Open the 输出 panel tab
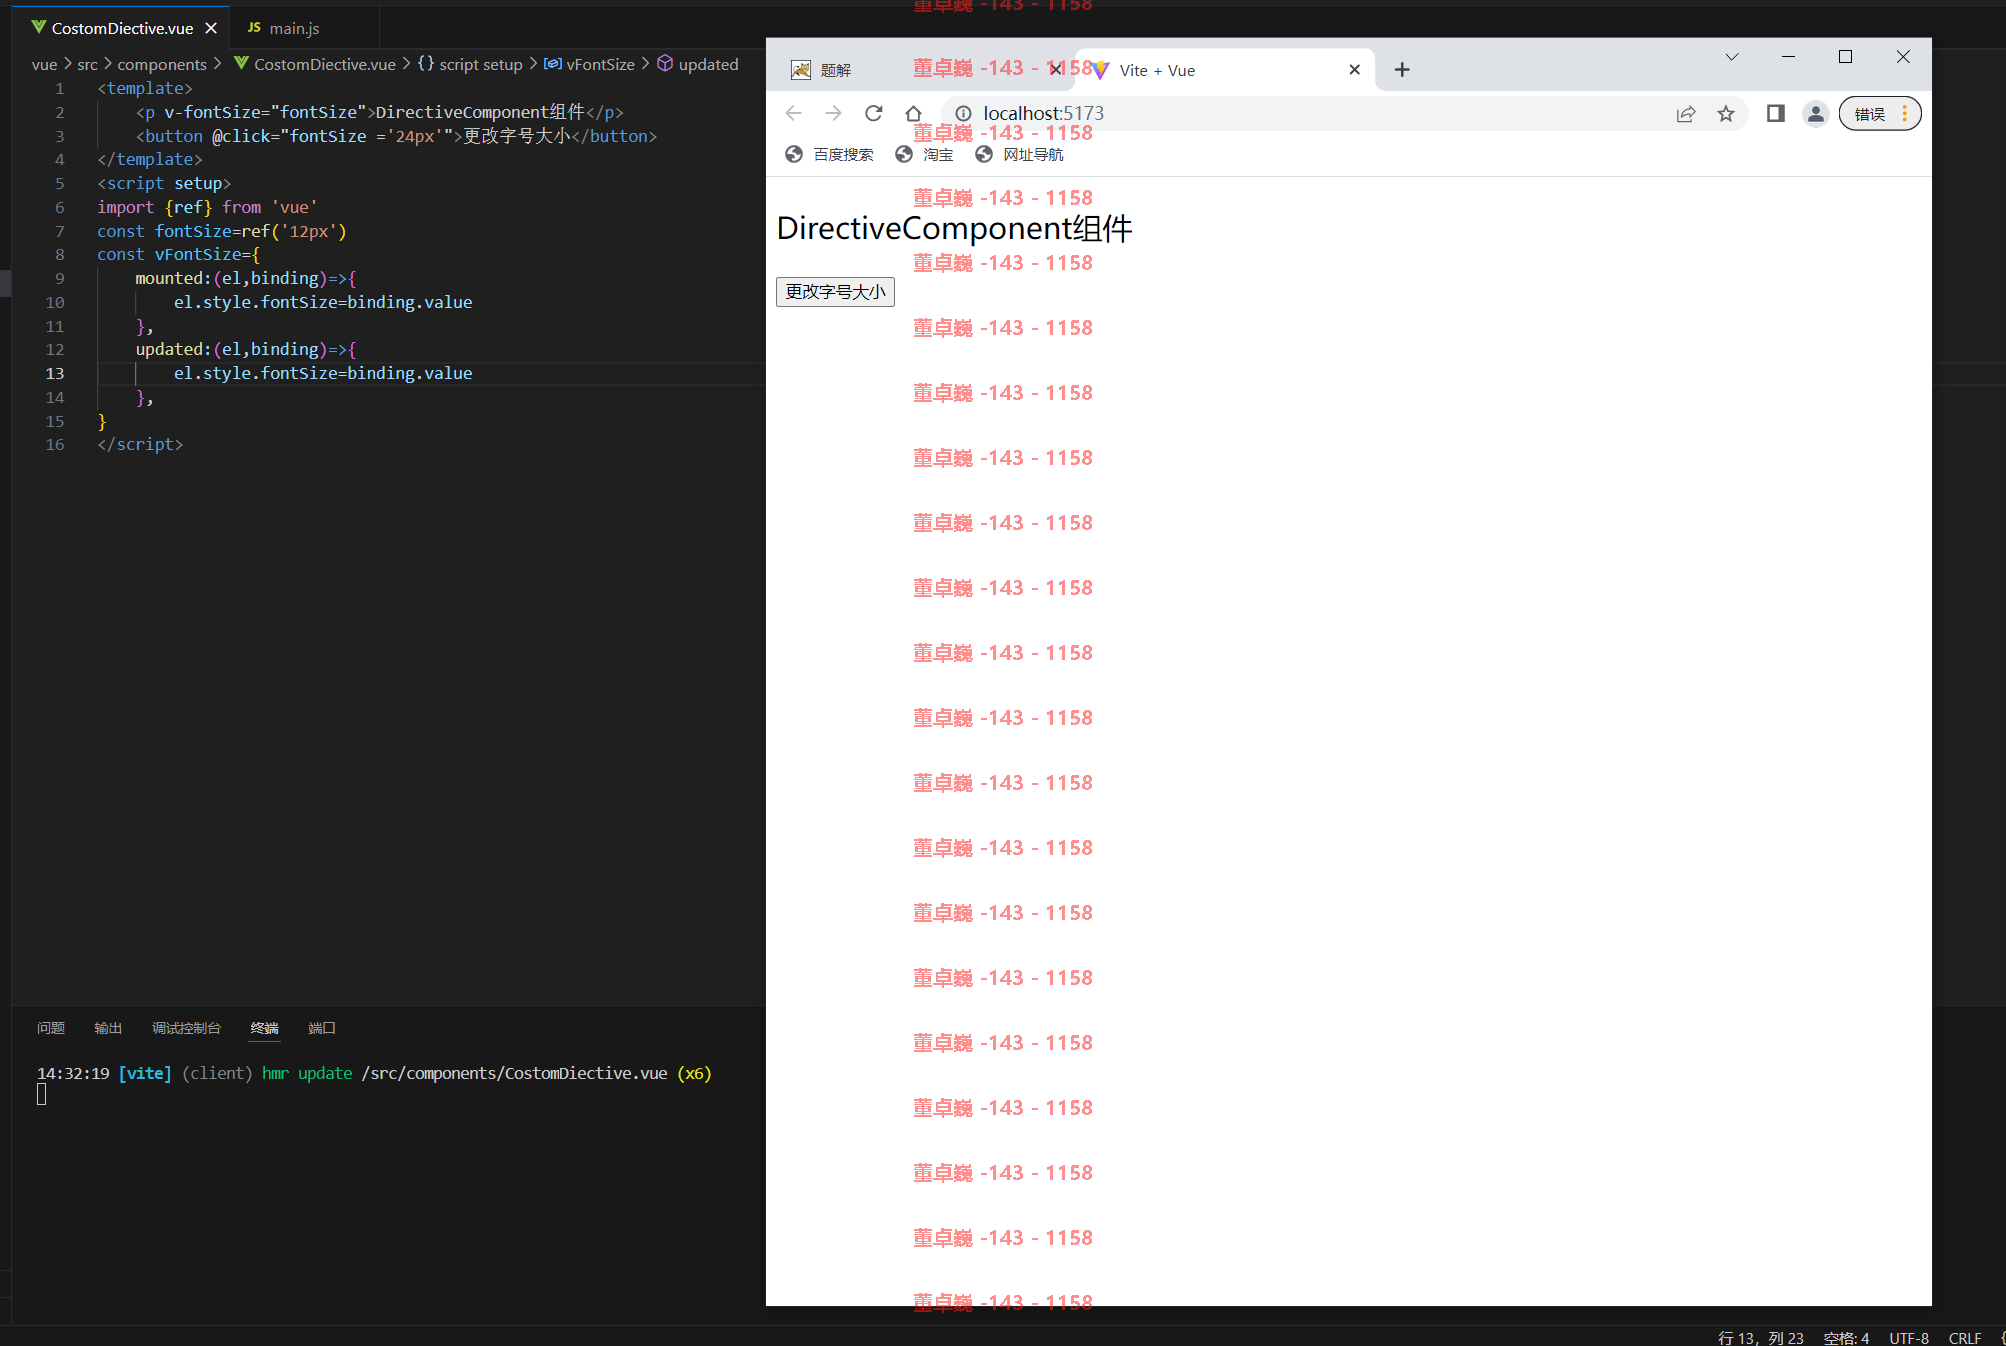 (108, 1028)
